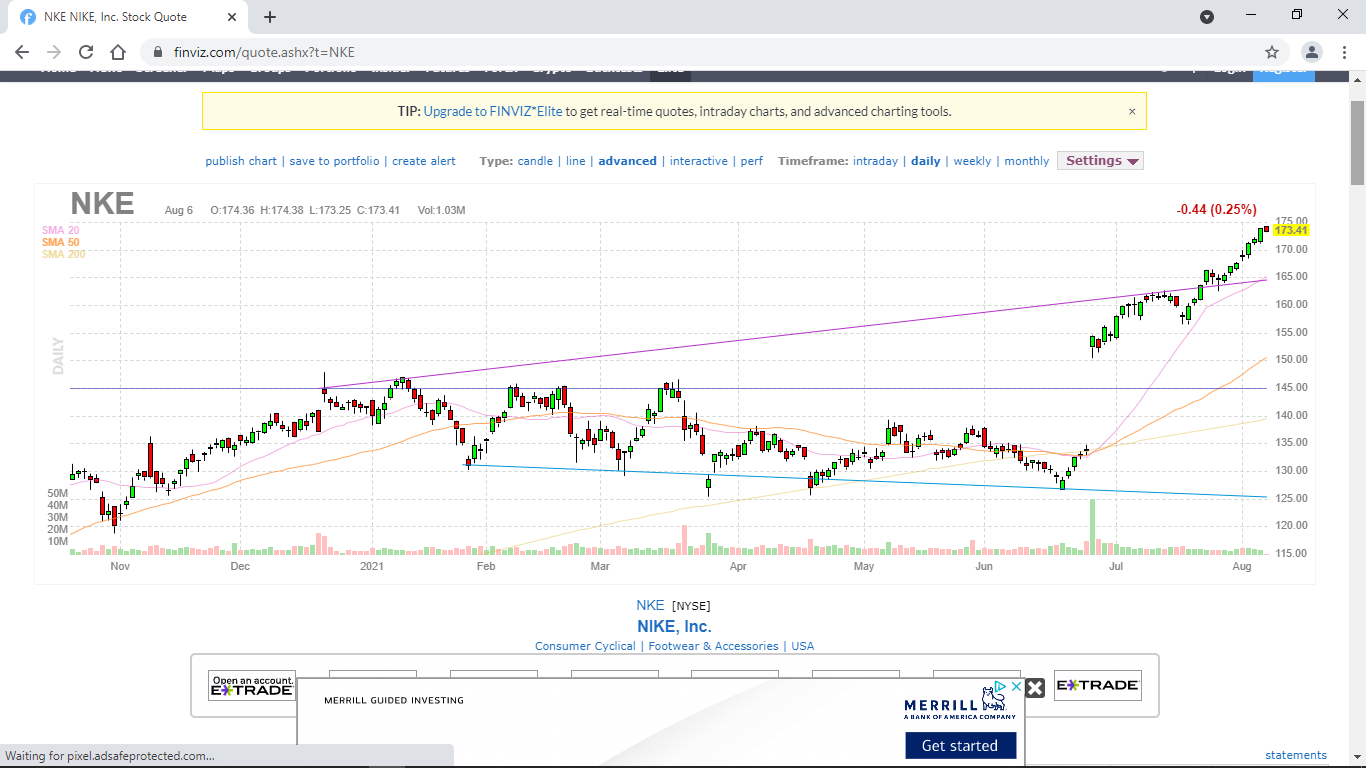Click the Merrill logo in the ad

960,702
